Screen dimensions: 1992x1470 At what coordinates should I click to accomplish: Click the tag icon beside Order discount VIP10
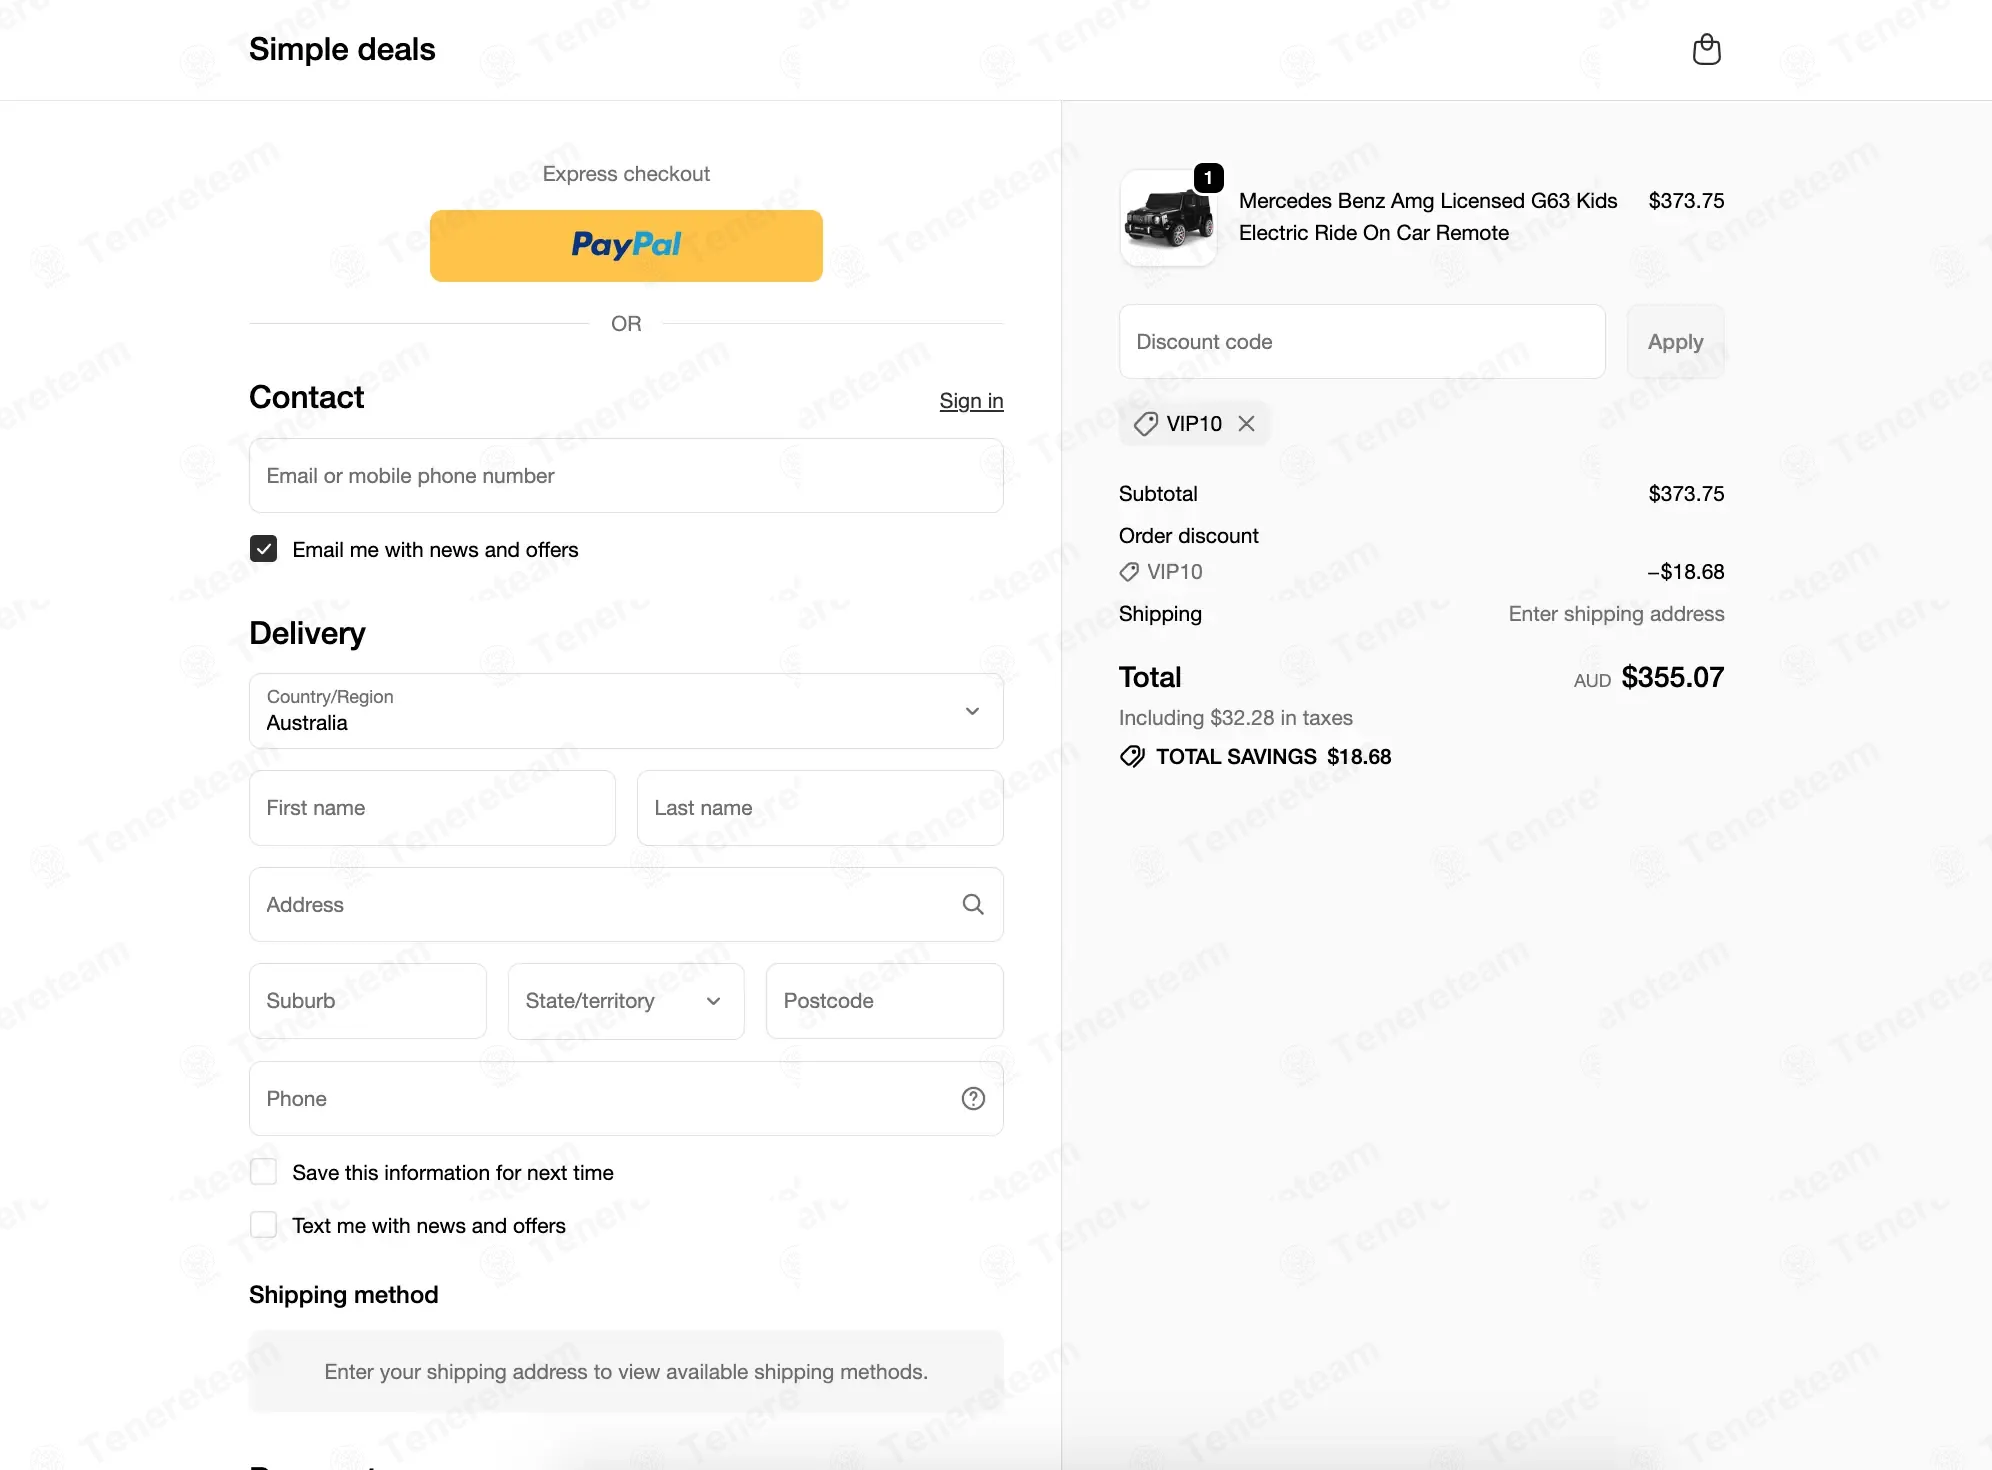tap(1129, 572)
